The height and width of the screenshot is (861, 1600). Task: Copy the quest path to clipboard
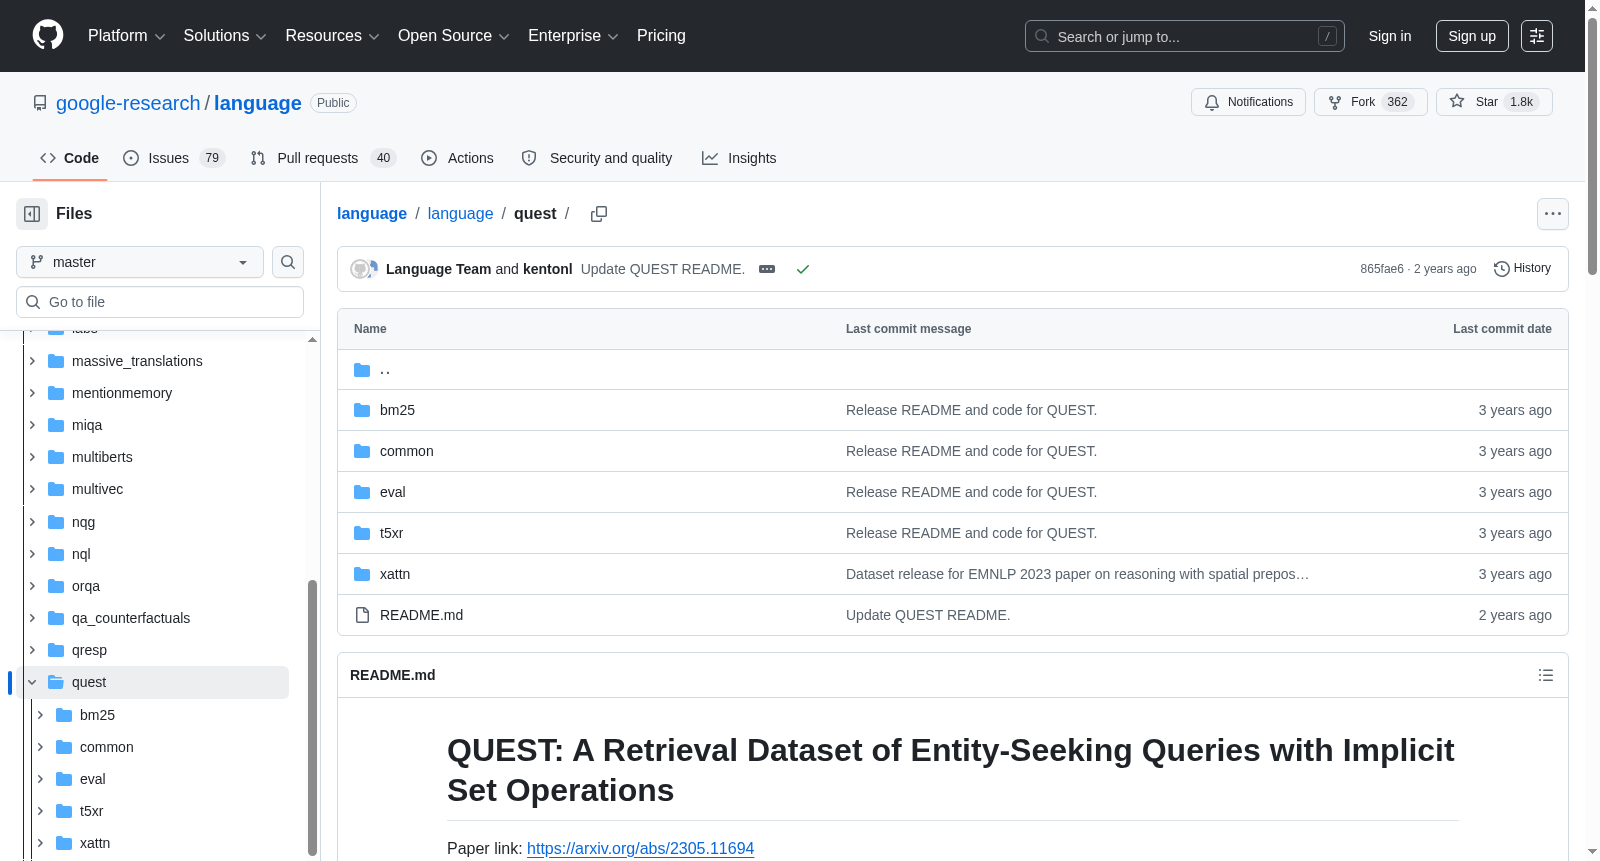click(x=599, y=214)
